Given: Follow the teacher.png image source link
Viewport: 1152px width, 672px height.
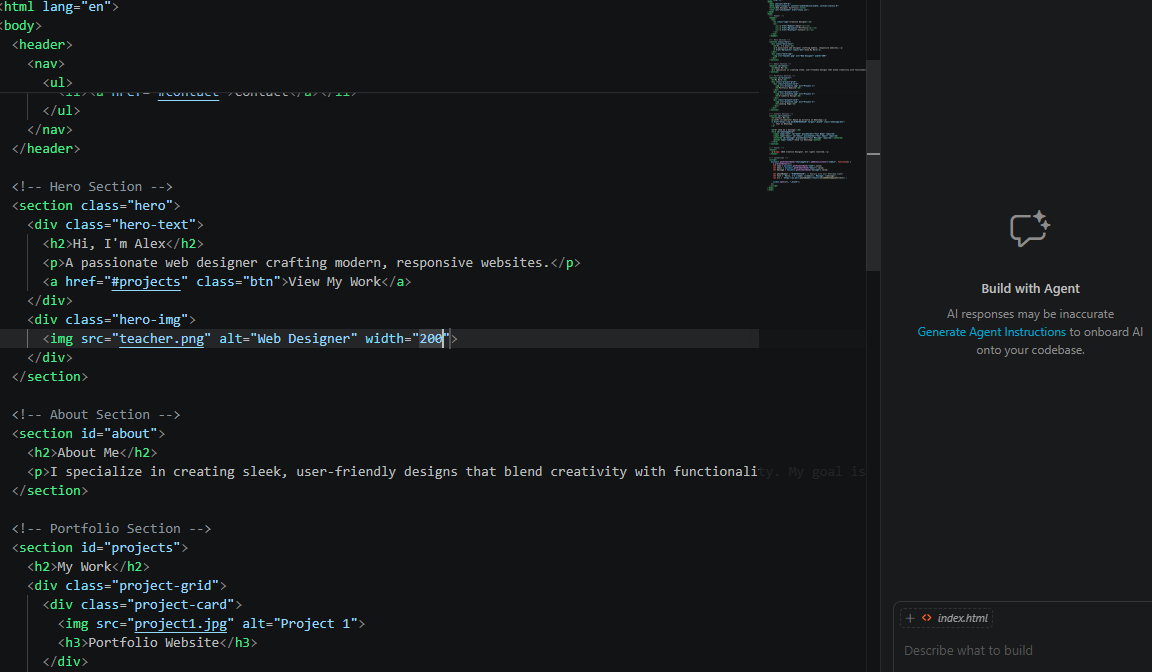Looking at the screenshot, I should (162, 339).
